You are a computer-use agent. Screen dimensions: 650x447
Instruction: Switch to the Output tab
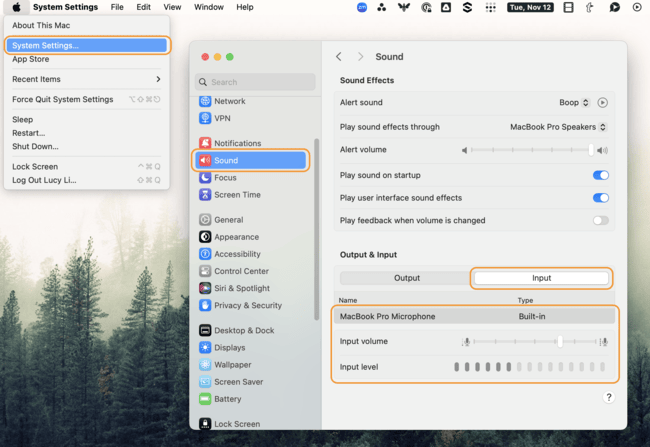coord(407,278)
